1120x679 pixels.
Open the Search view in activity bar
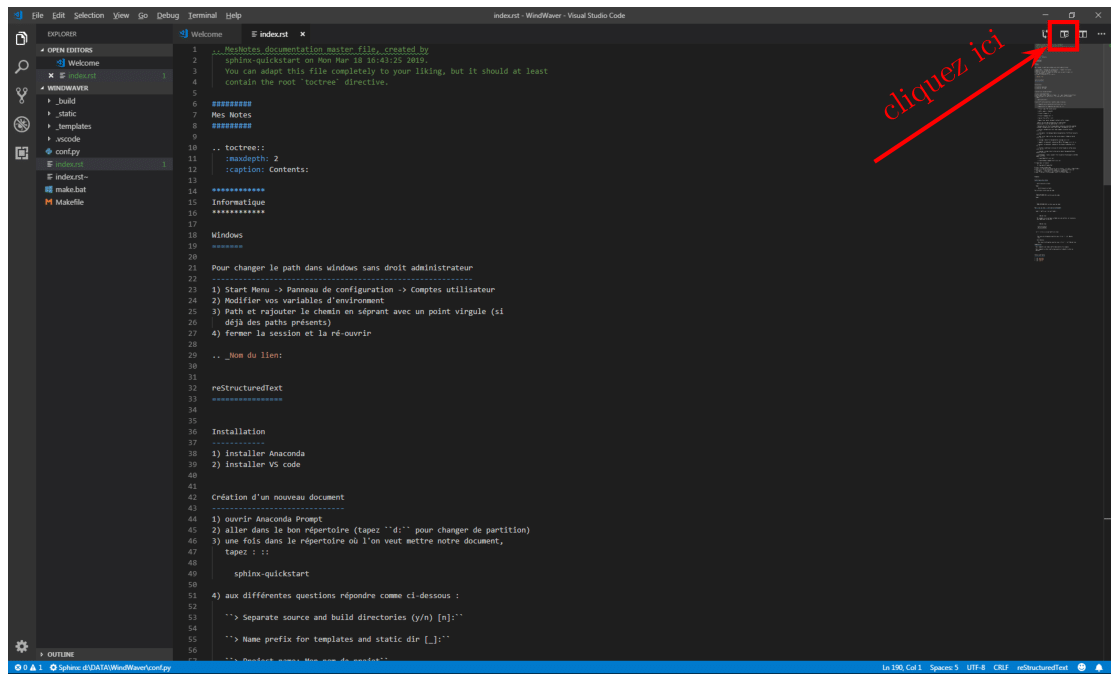21,67
